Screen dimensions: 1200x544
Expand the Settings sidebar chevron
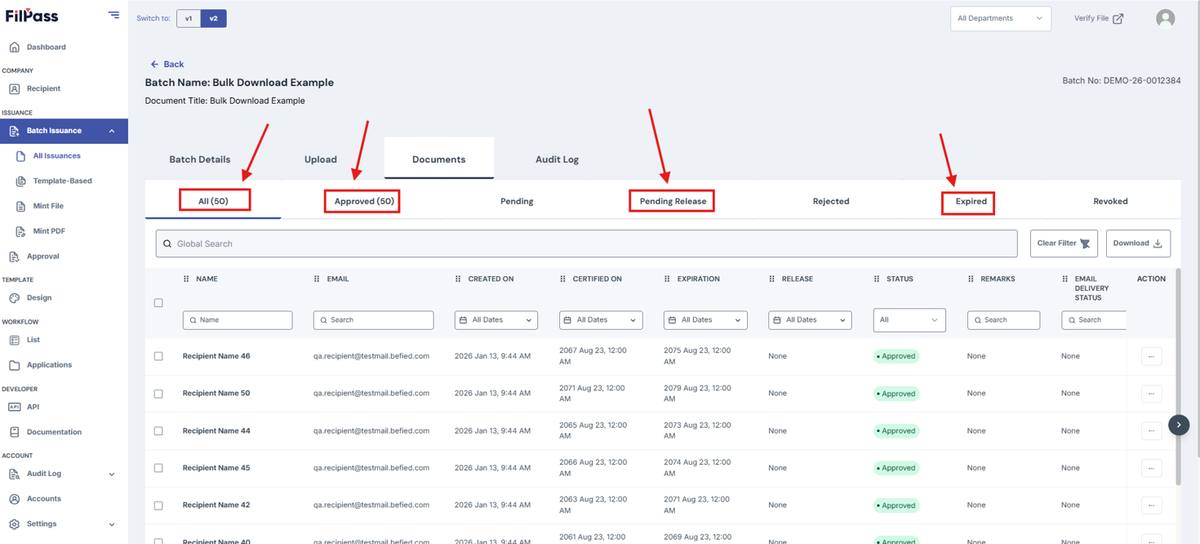112,524
